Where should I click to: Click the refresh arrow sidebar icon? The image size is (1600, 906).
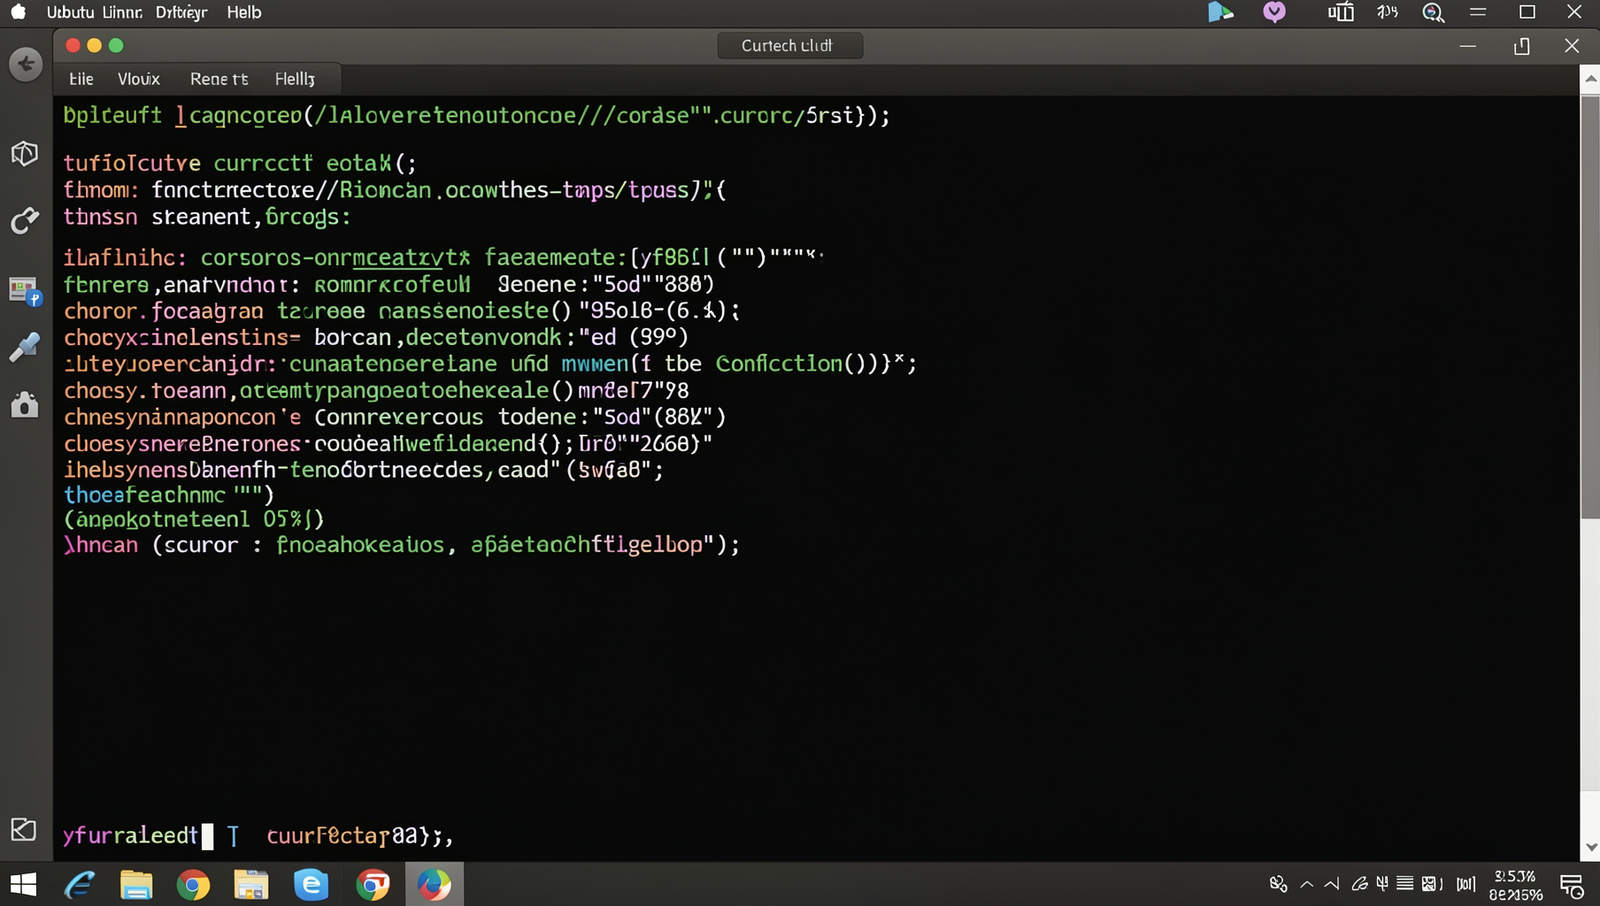[25, 220]
